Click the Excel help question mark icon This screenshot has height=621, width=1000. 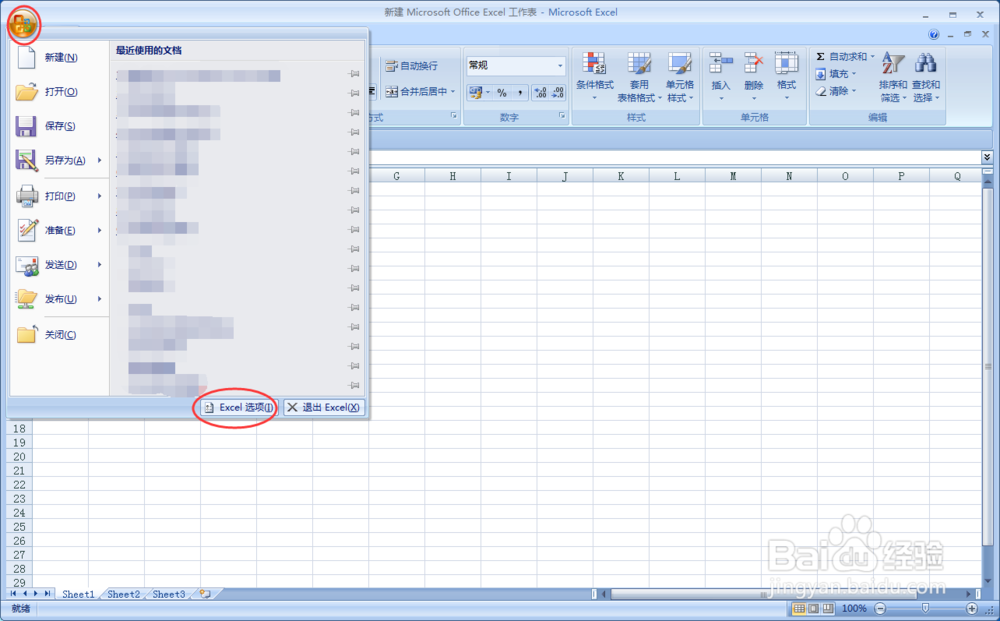coord(934,34)
